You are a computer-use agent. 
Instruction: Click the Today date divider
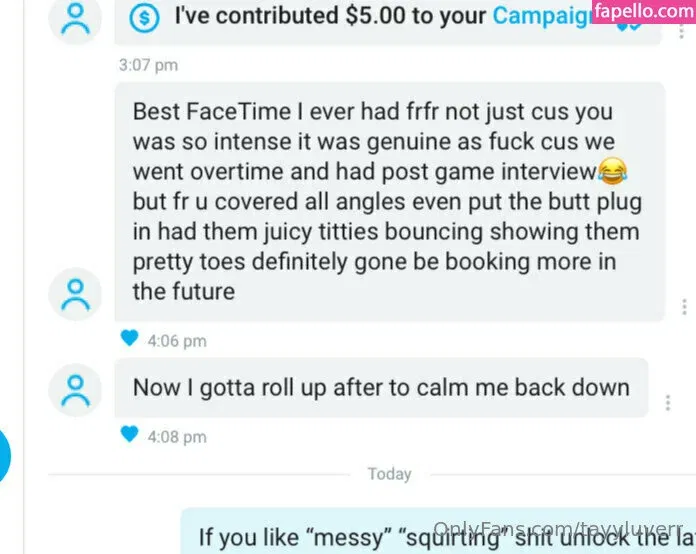click(x=389, y=474)
